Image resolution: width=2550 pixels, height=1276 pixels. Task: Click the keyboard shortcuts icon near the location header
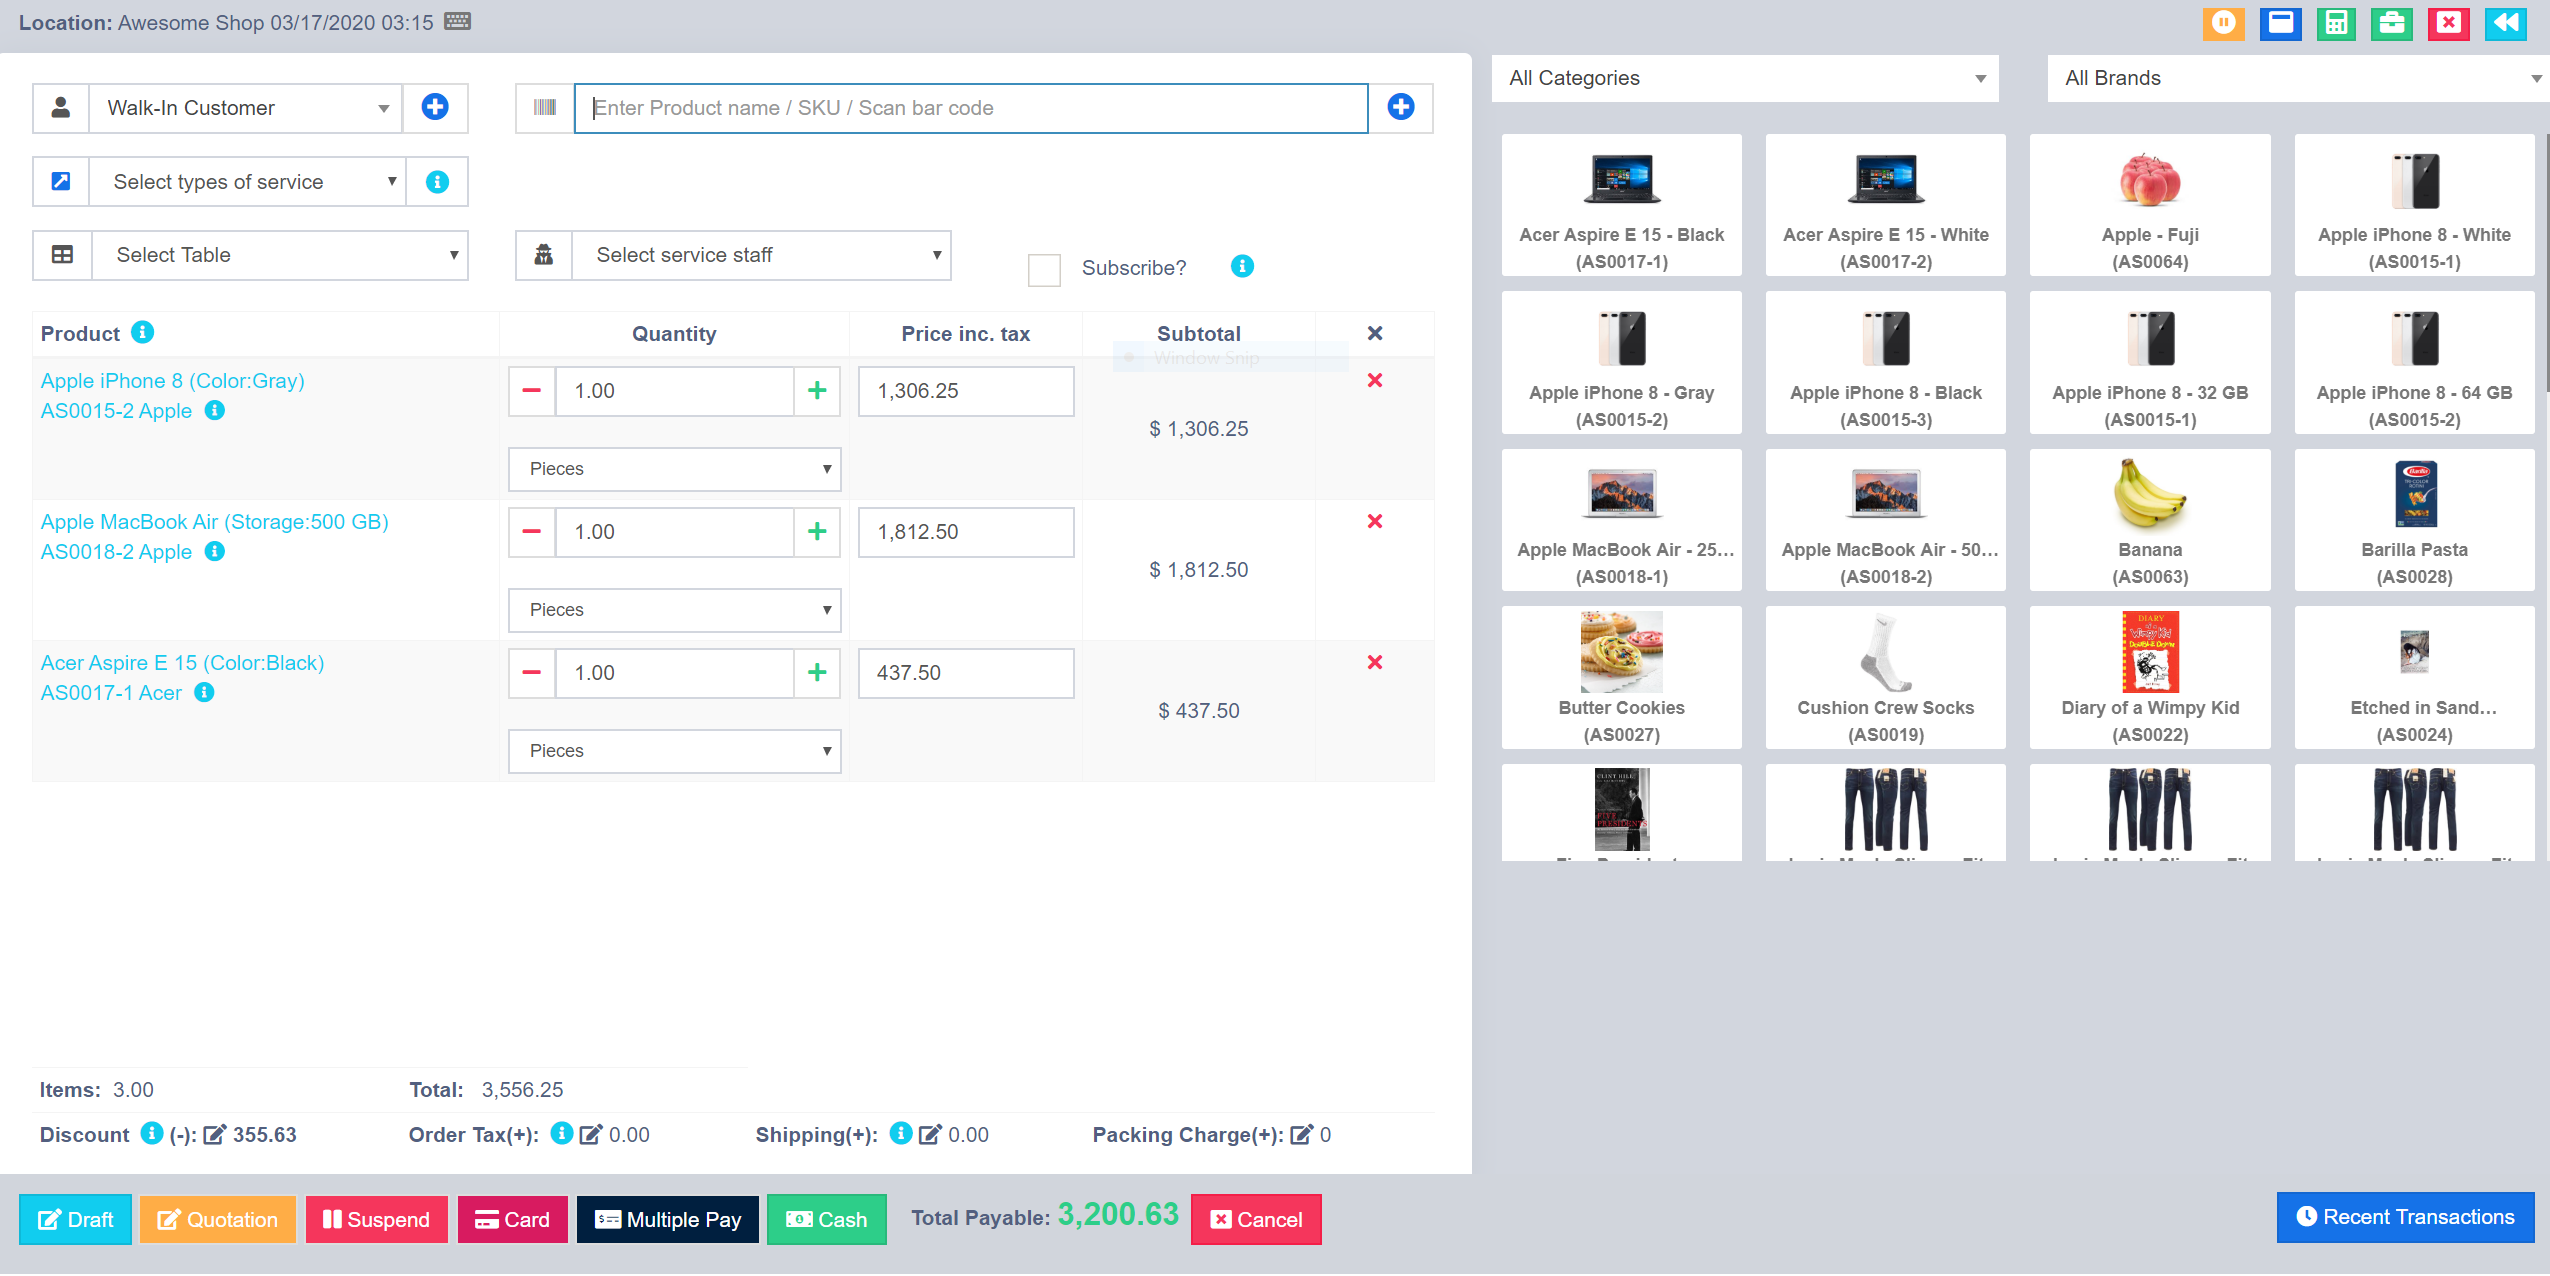click(x=456, y=21)
